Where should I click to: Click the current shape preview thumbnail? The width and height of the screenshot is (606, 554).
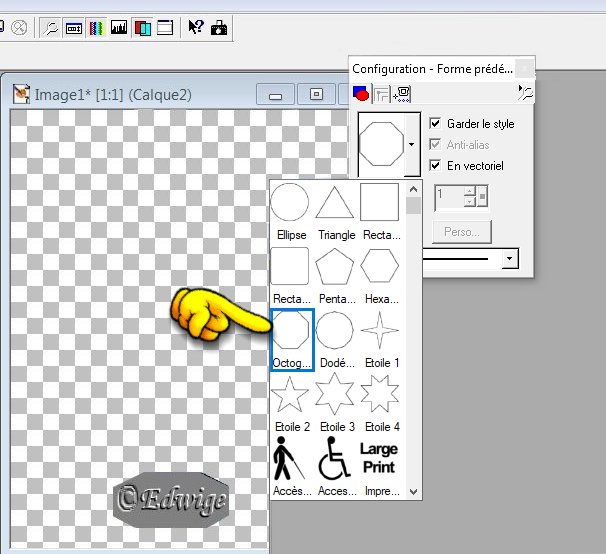(381, 144)
